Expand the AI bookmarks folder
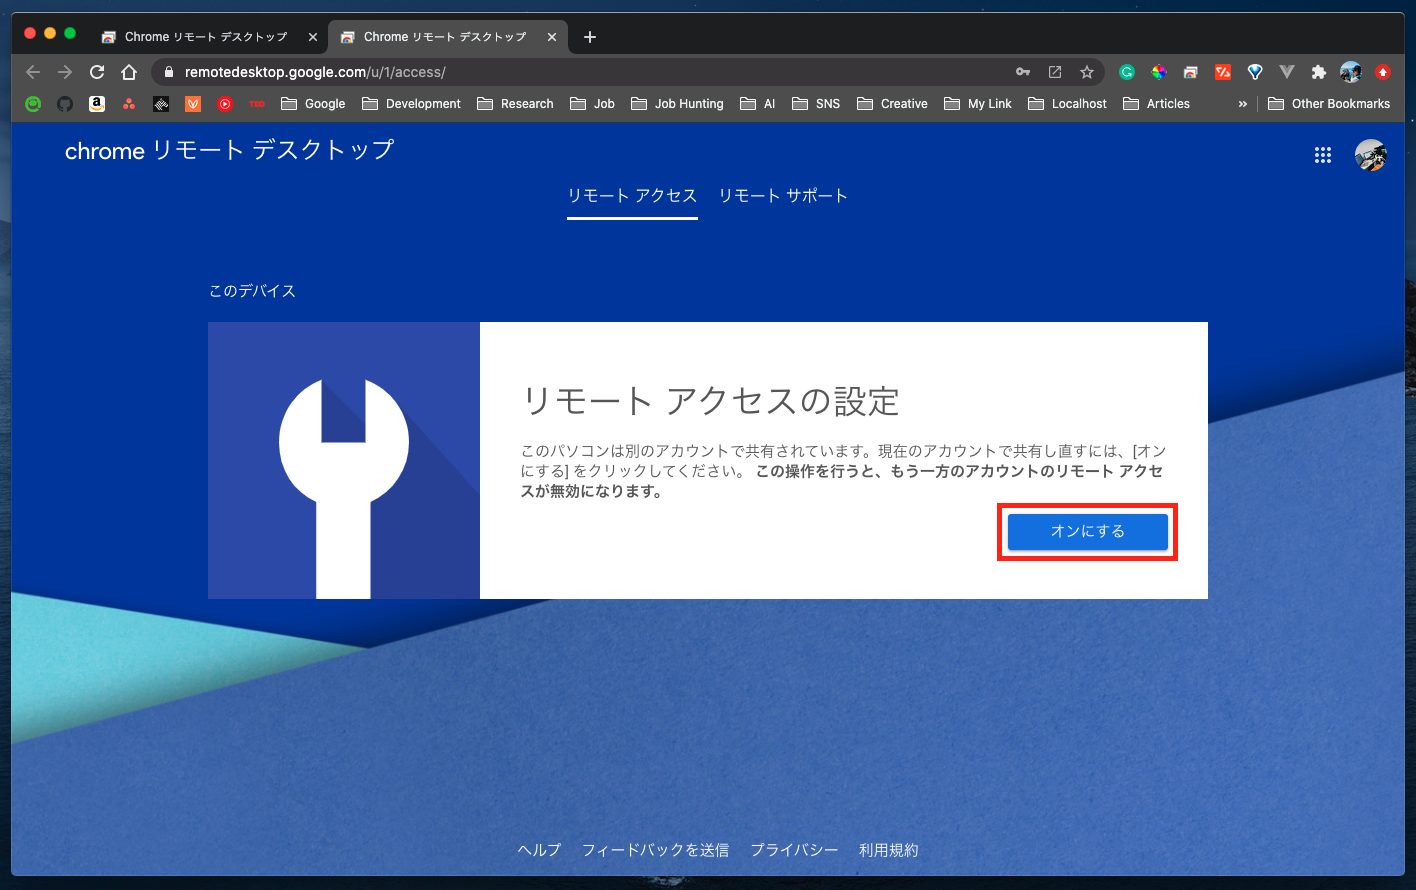 [758, 104]
